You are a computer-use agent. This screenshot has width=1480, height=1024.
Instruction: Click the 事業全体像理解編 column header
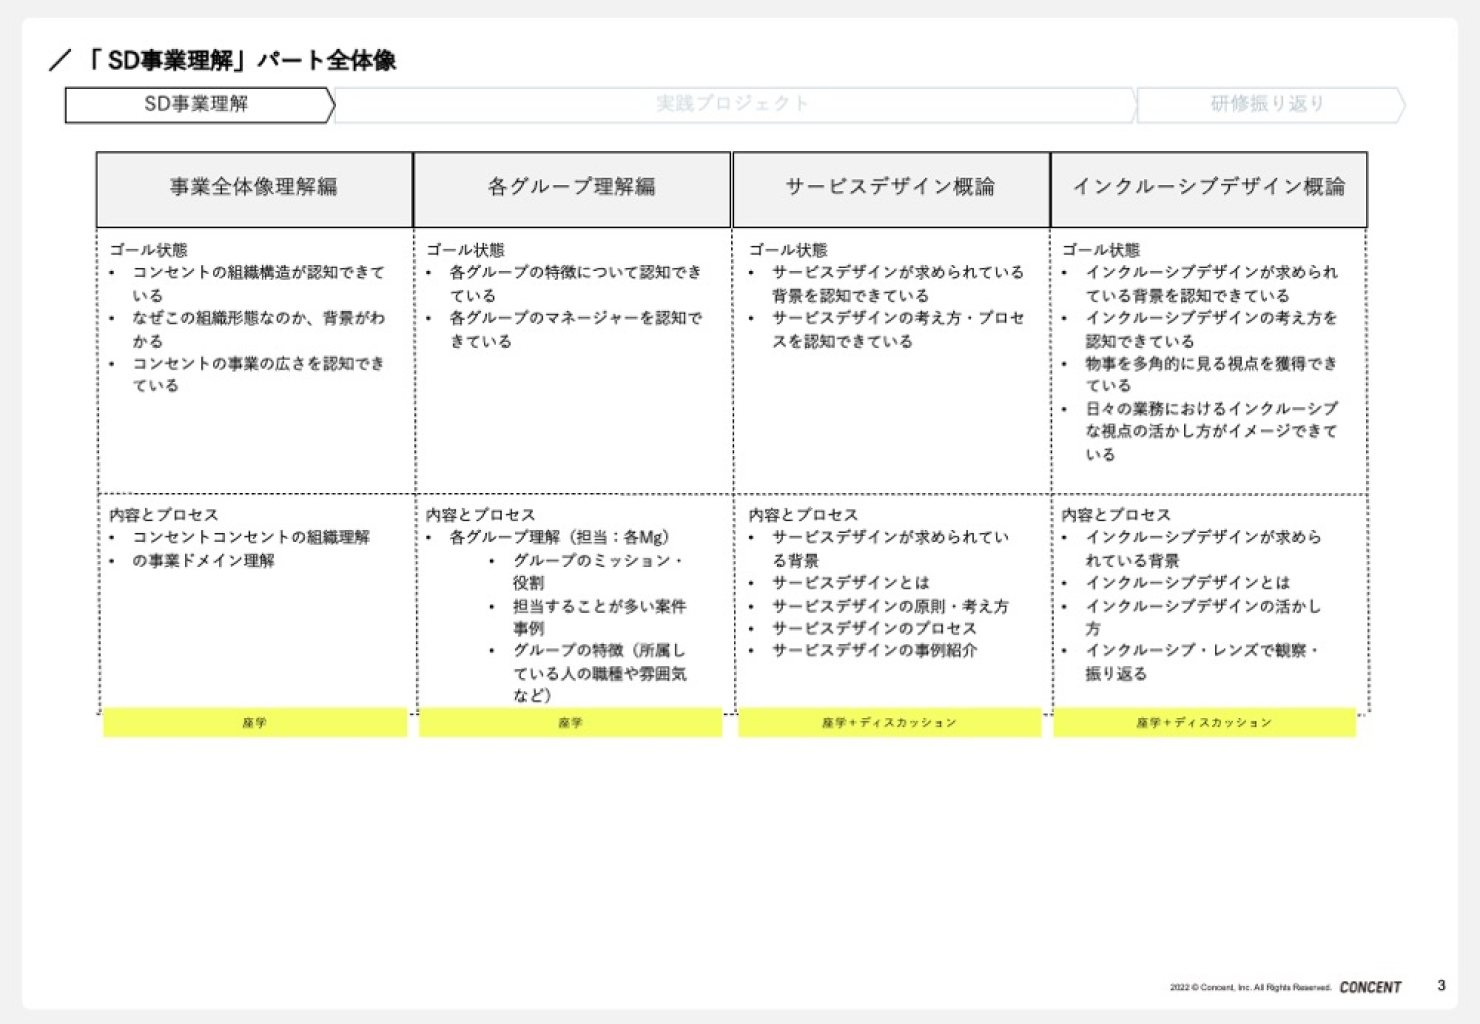254,189
